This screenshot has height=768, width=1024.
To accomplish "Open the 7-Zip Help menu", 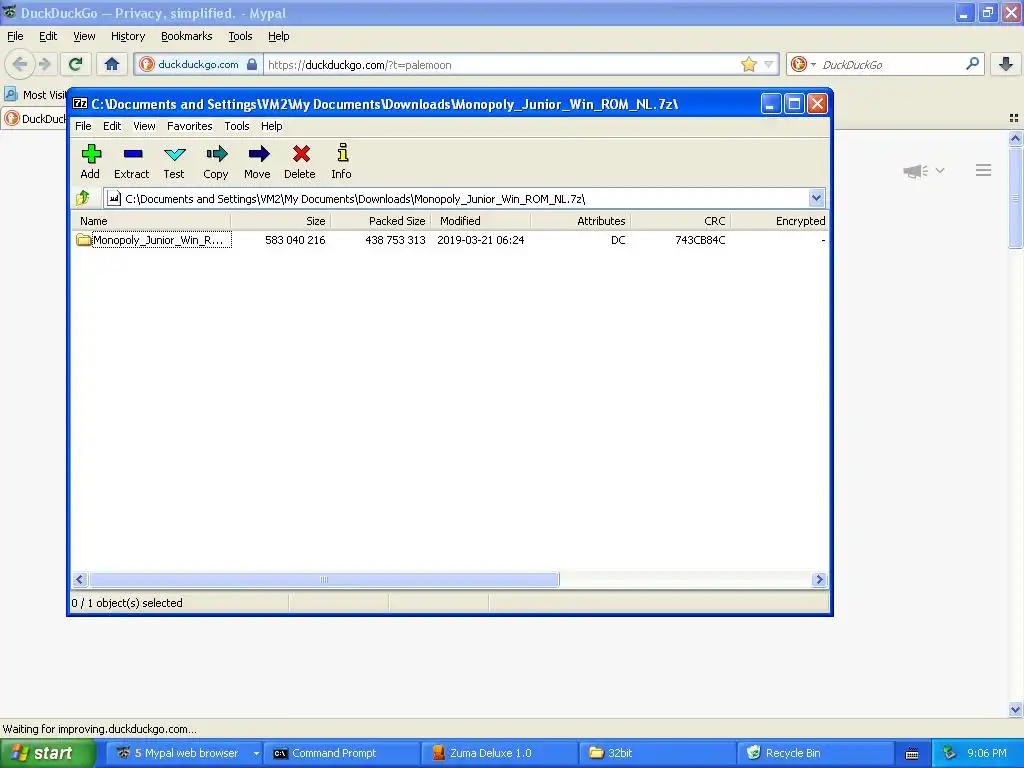I will point(272,126).
